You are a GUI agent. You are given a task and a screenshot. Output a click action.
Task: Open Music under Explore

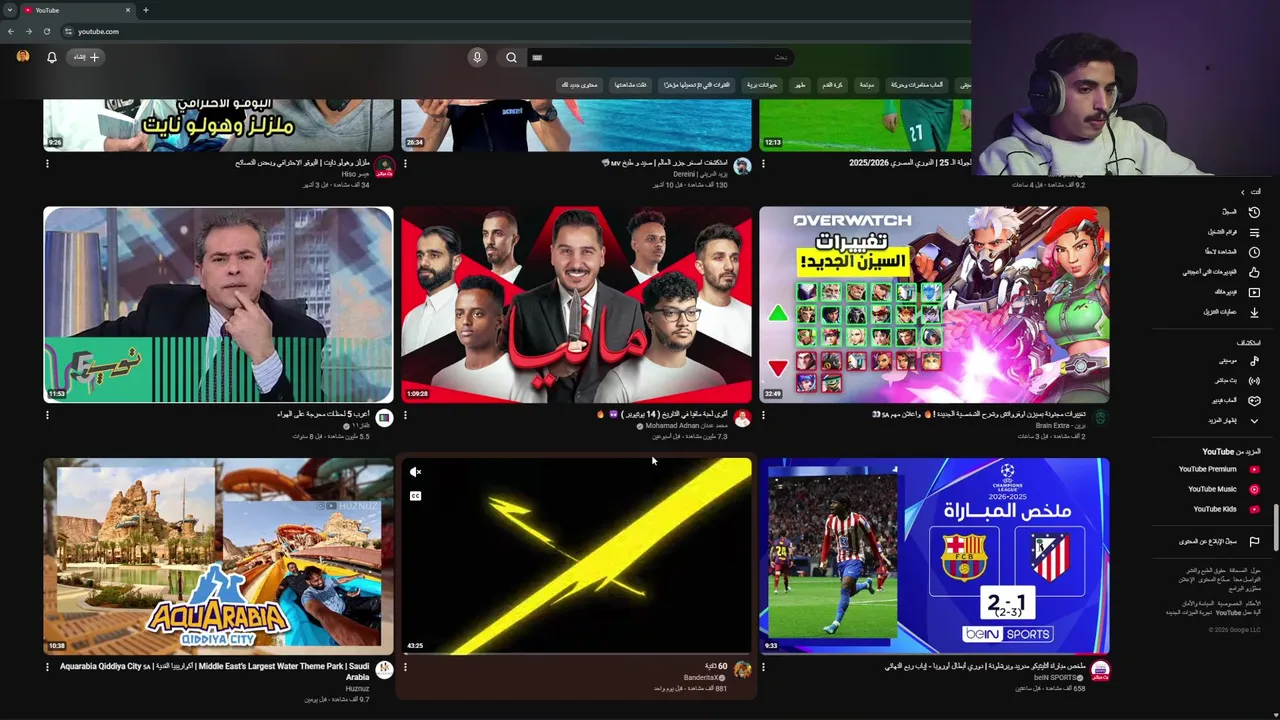point(1238,361)
